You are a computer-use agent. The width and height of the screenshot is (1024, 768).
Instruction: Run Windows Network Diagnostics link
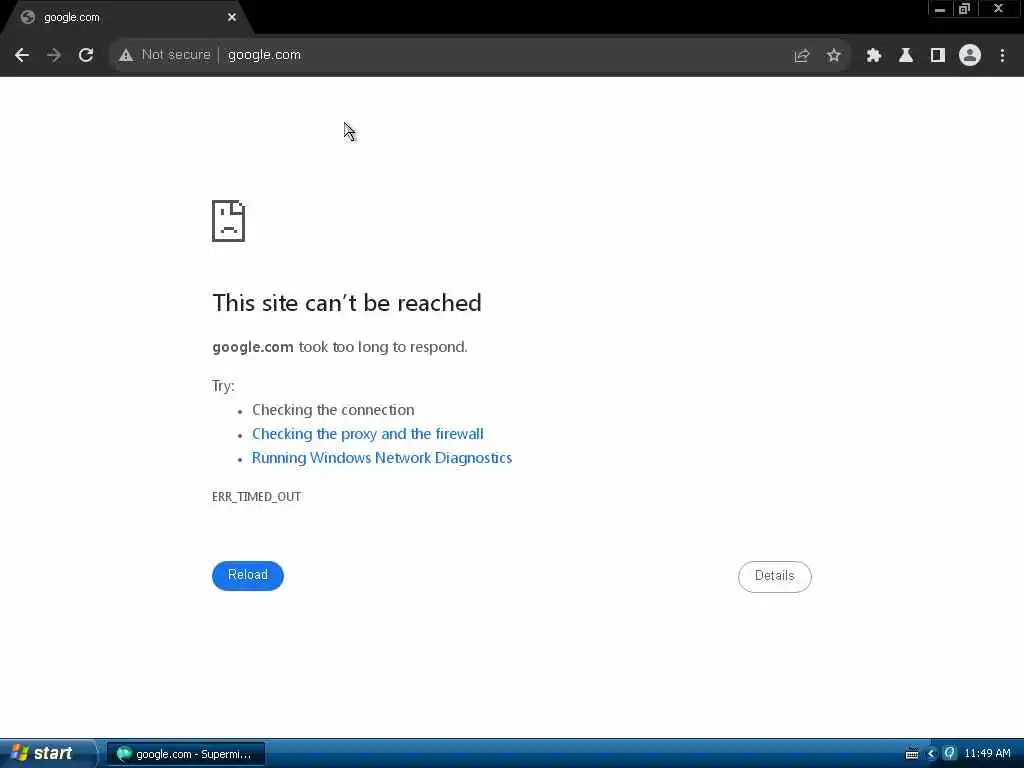coord(382,458)
